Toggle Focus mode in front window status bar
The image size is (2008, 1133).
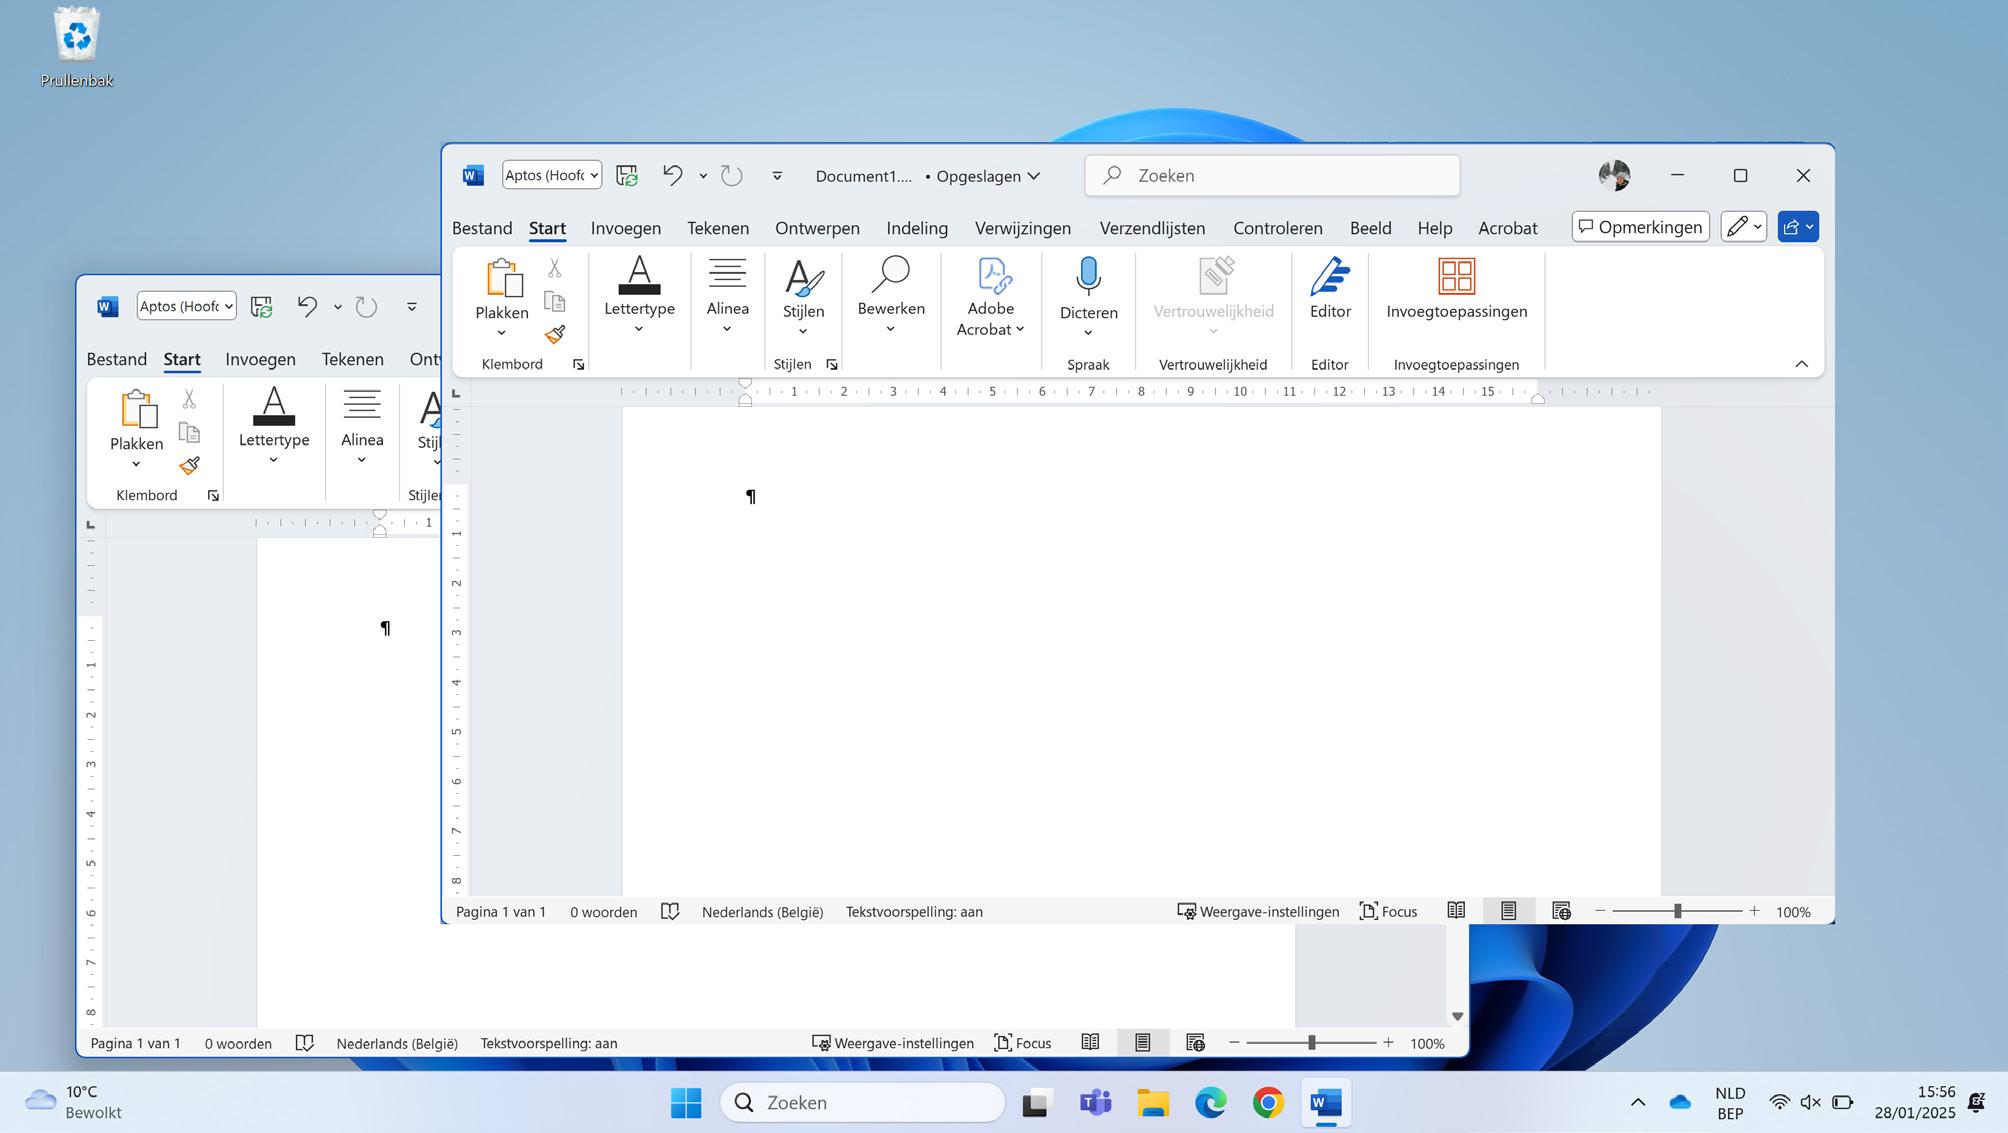(x=1388, y=911)
